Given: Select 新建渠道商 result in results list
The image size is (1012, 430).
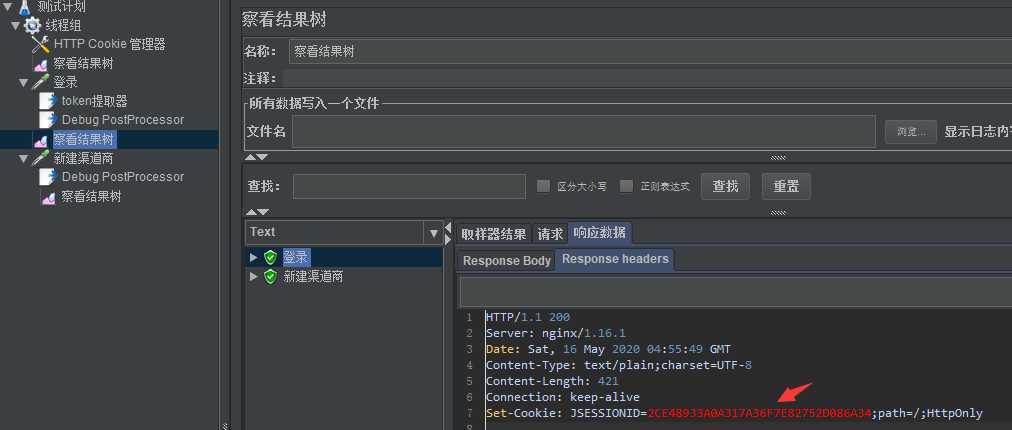Looking at the screenshot, I should tap(313, 276).
